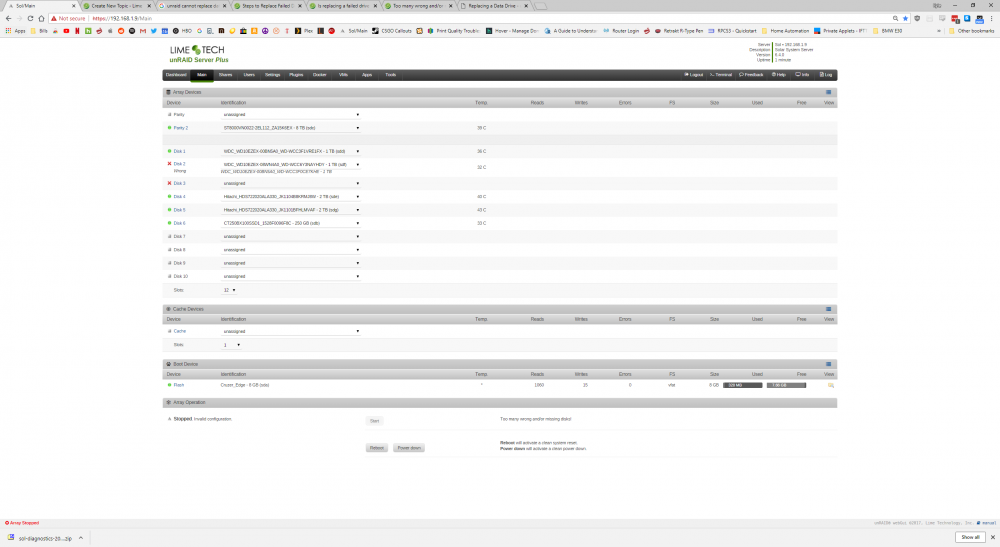Open the Chrome menu (three dots)
1000x547 pixels.
pos(992,18)
